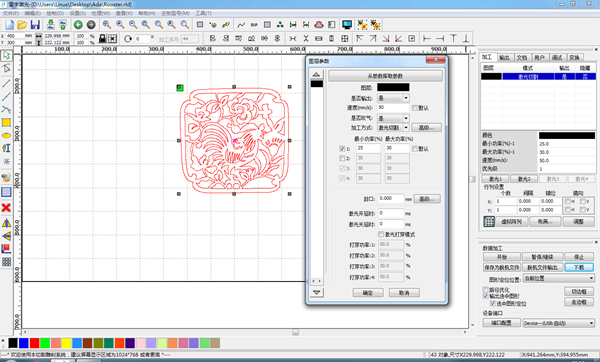Click the Export icon in the toolbar
The width and height of the screenshot is (600, 362).
click(63, 25)
